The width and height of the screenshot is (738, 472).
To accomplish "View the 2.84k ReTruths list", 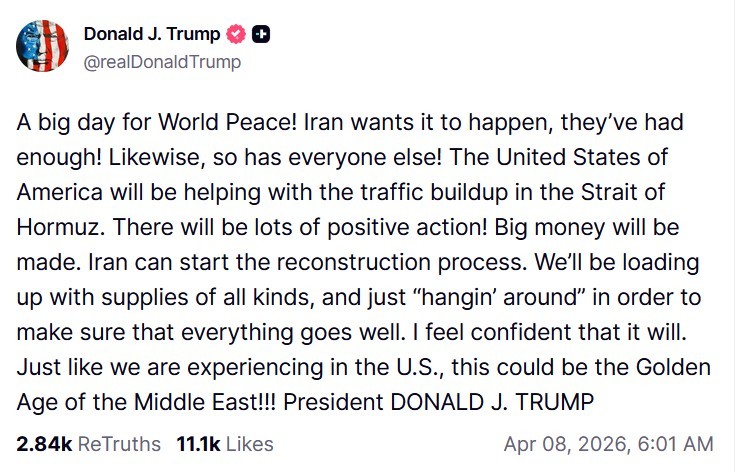I will point(88,443).
